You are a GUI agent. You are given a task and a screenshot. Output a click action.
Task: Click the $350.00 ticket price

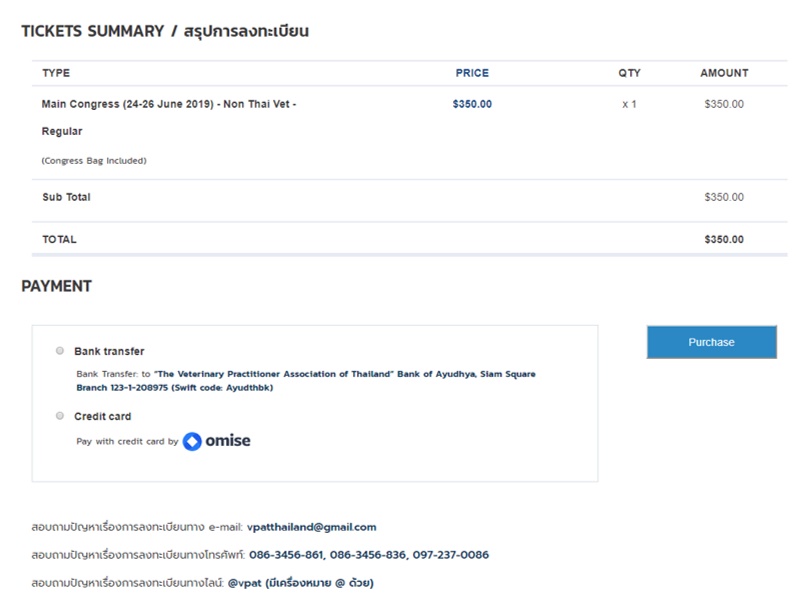click(x=472, y=104)
